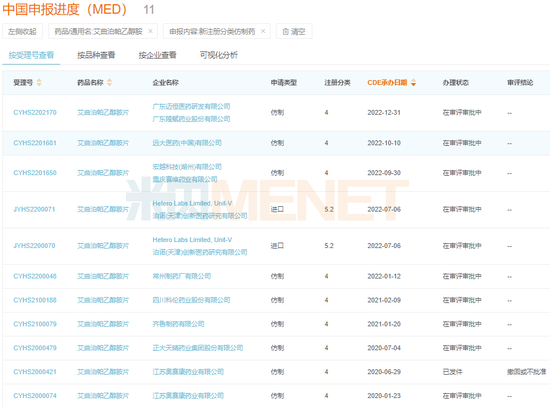
Task: Open acceptance number CYHS2202170
Action: (35, 113)
